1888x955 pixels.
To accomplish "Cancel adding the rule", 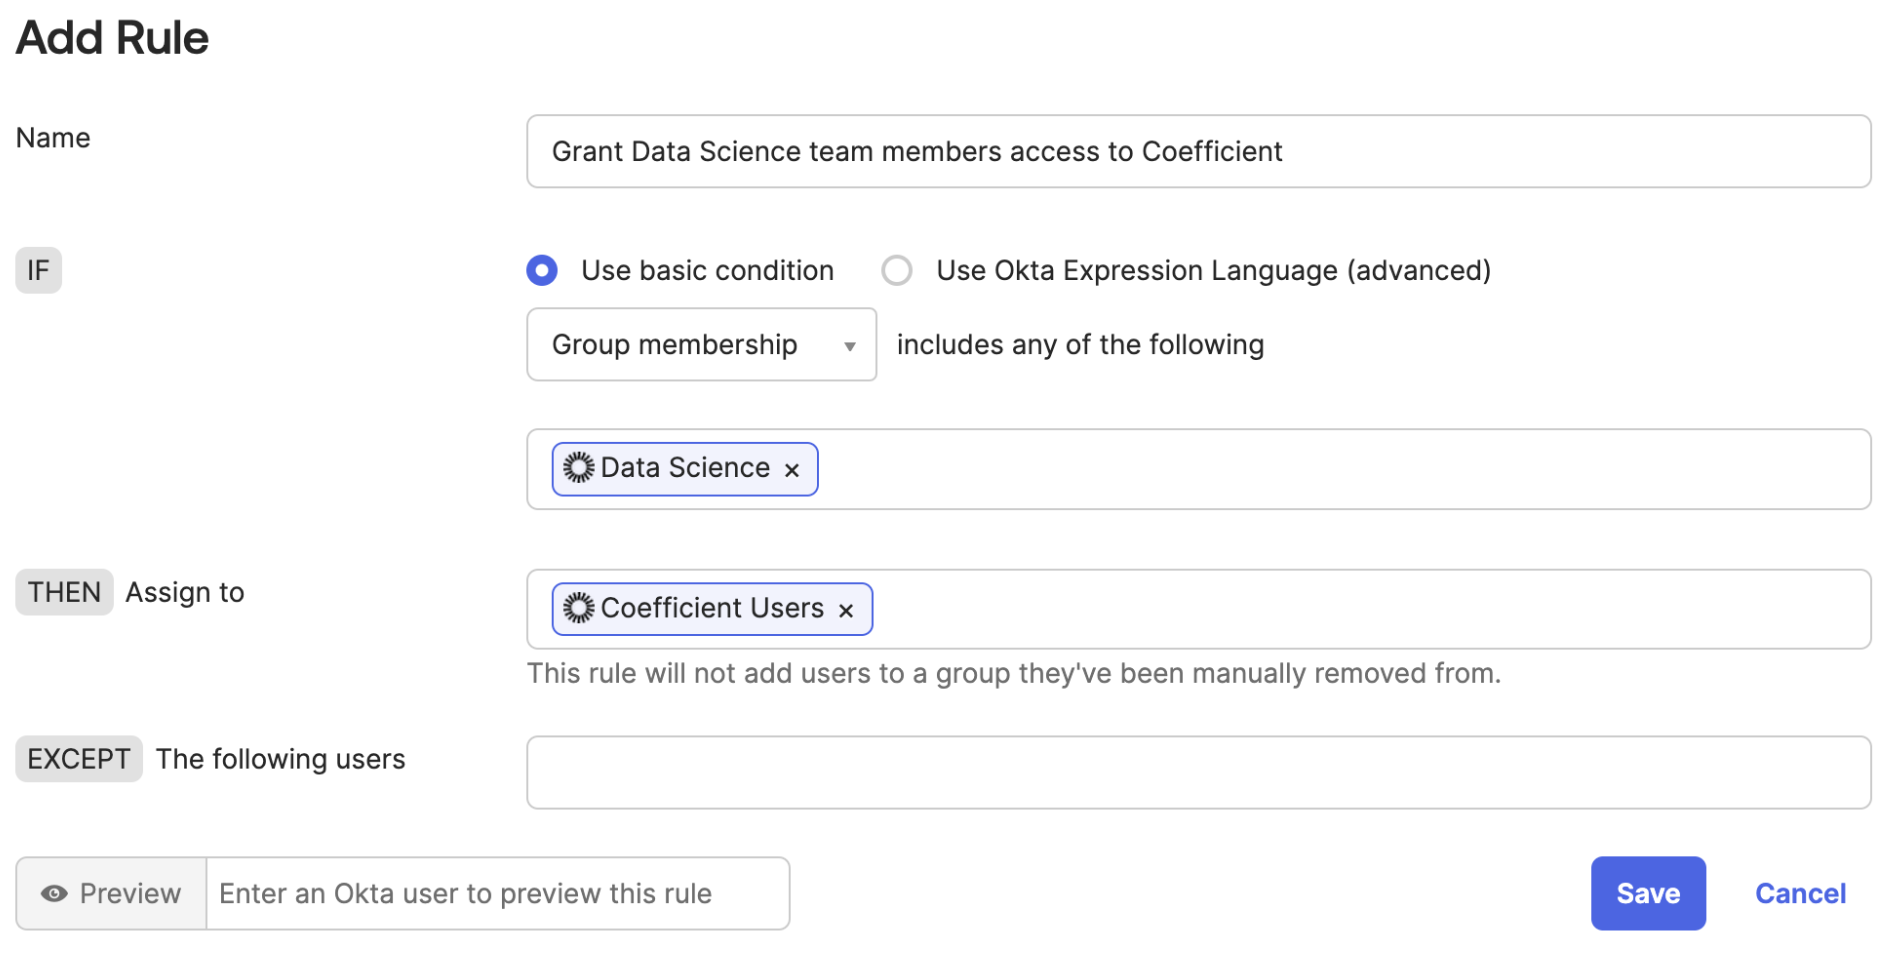I will 1801,894.
